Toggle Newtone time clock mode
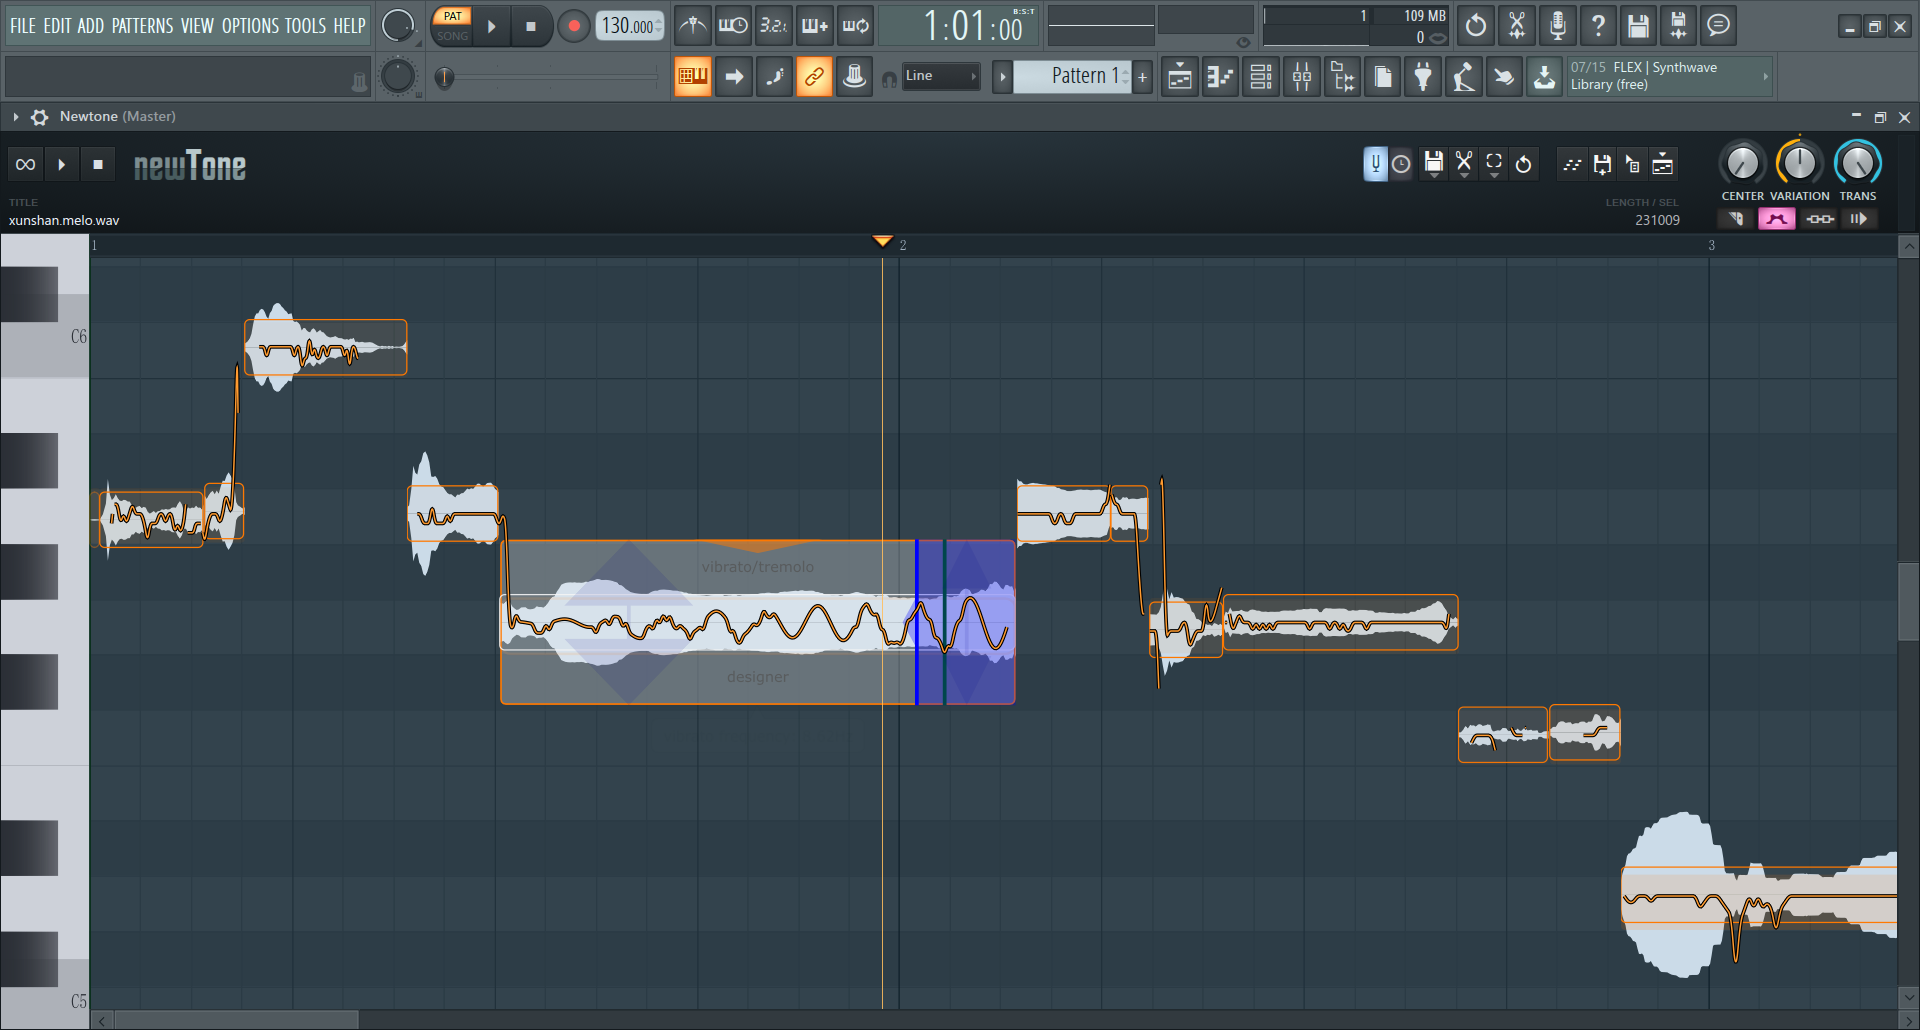Image resolution: width=1920 pixels, height=1030 pixels. tap(1401, 164)
